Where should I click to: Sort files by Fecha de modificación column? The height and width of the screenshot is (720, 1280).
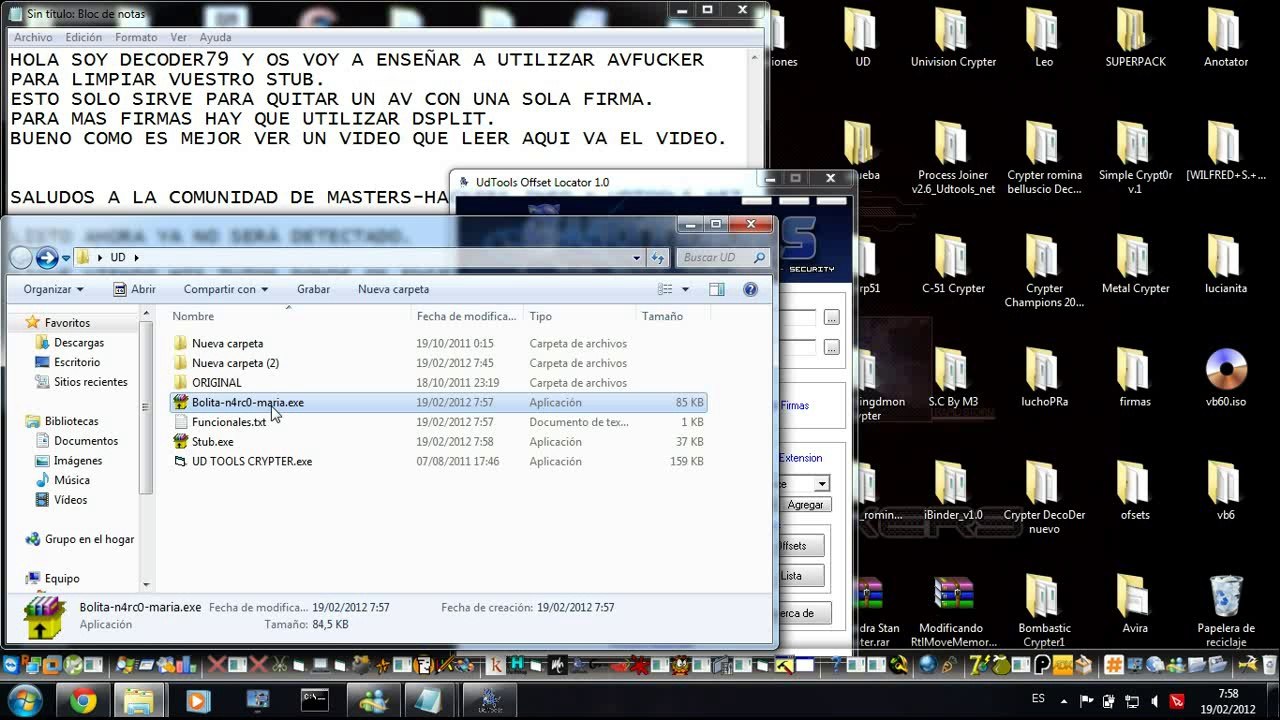click(x=467, y=316)
